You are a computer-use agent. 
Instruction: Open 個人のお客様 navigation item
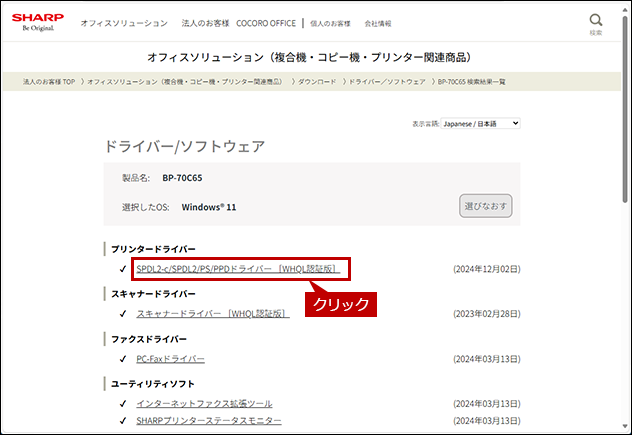coord(330,24)
